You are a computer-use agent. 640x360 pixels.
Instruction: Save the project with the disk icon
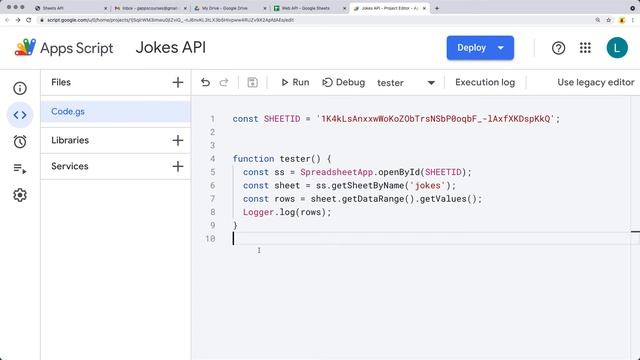coord(252,82)
